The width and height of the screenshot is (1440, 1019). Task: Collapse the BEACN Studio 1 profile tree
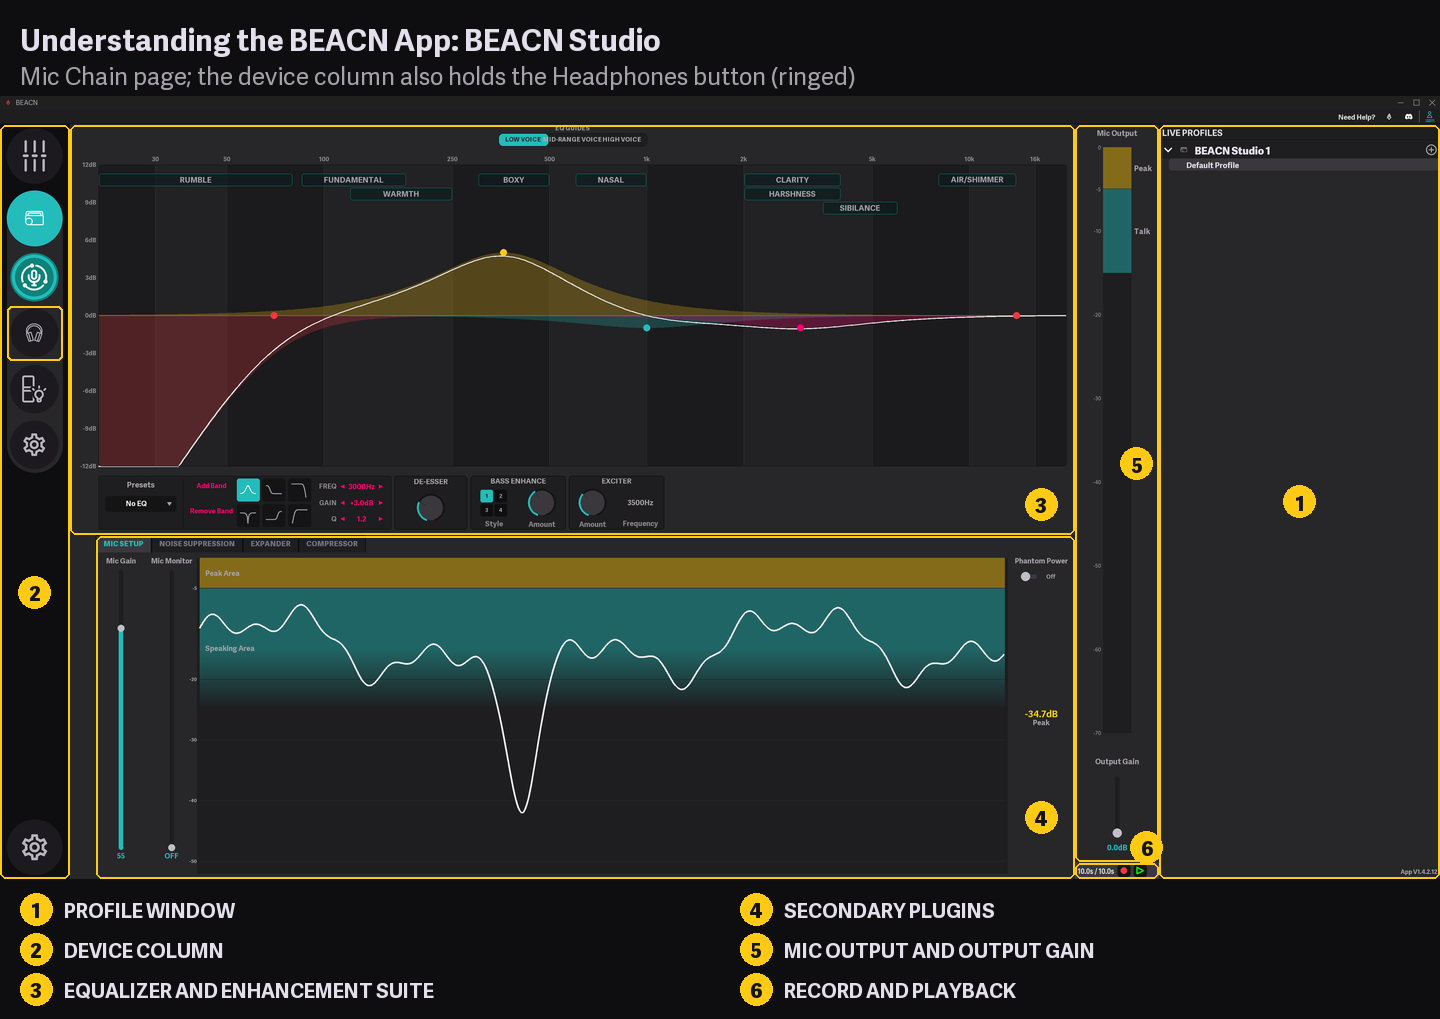1168,150
